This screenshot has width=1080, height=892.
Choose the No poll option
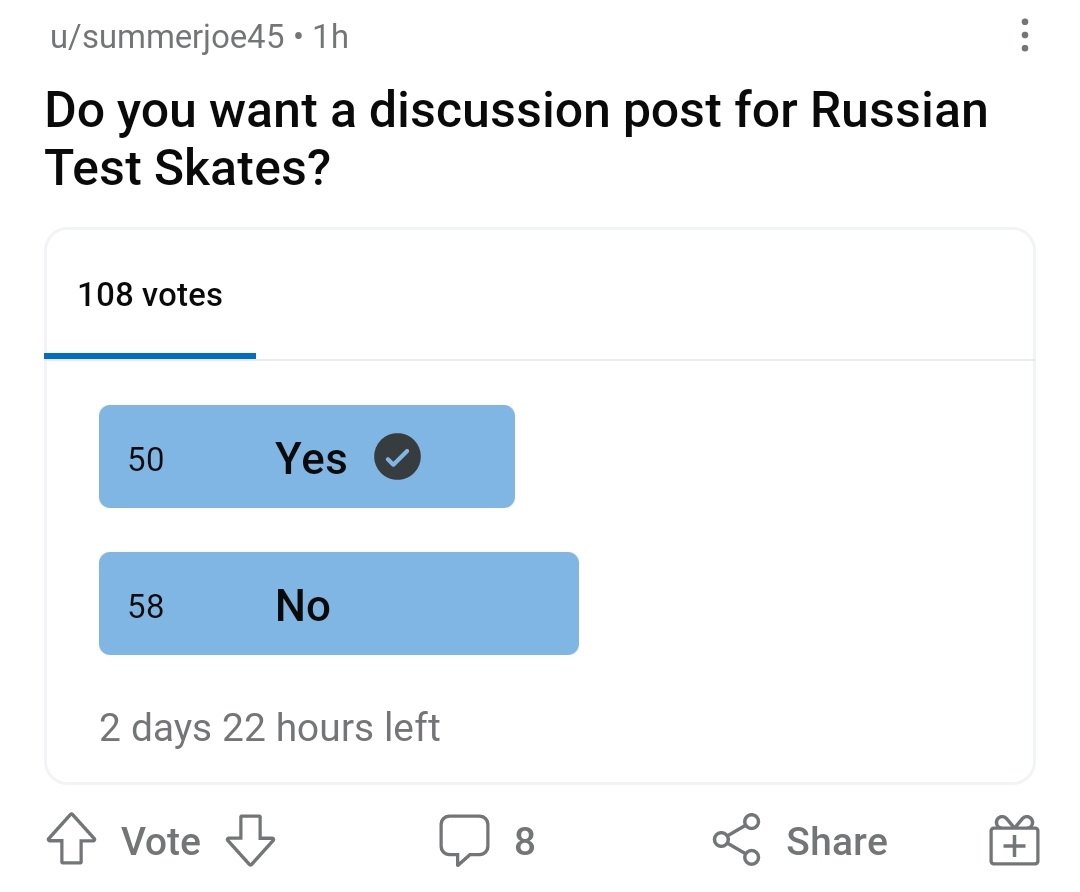[338, 605]
